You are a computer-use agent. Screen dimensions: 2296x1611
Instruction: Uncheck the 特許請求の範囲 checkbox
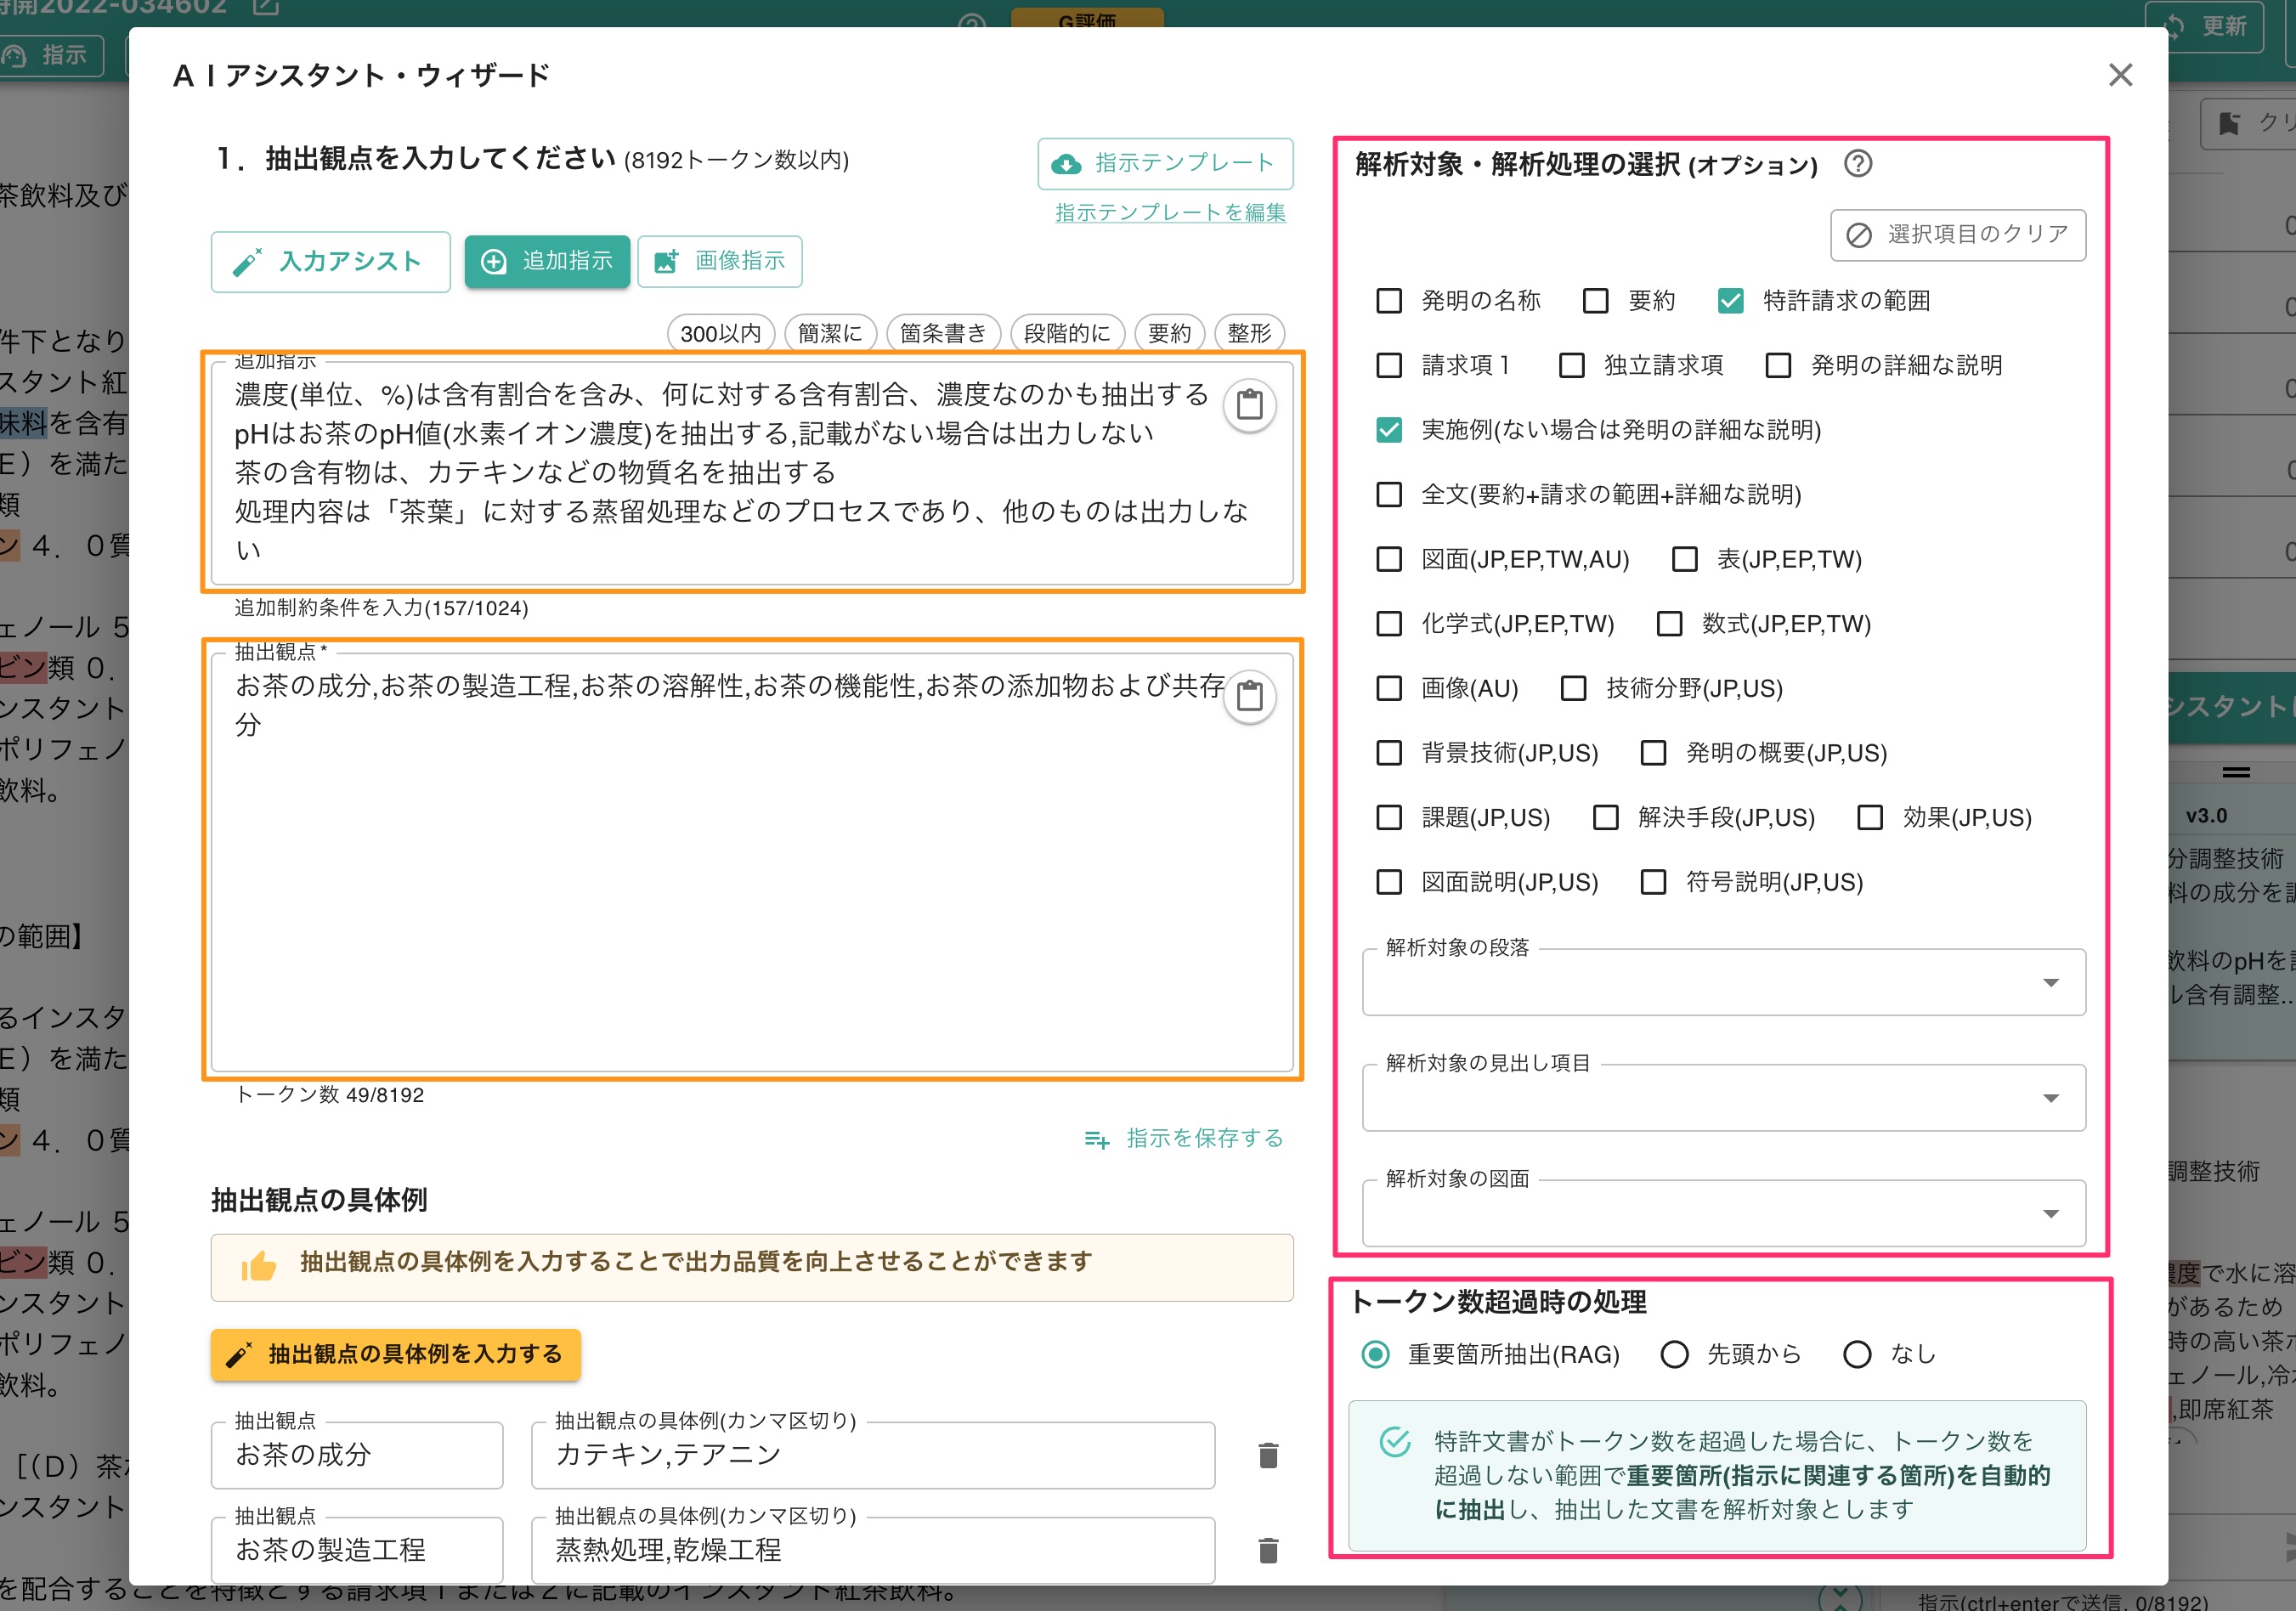tap(1730, 301)
